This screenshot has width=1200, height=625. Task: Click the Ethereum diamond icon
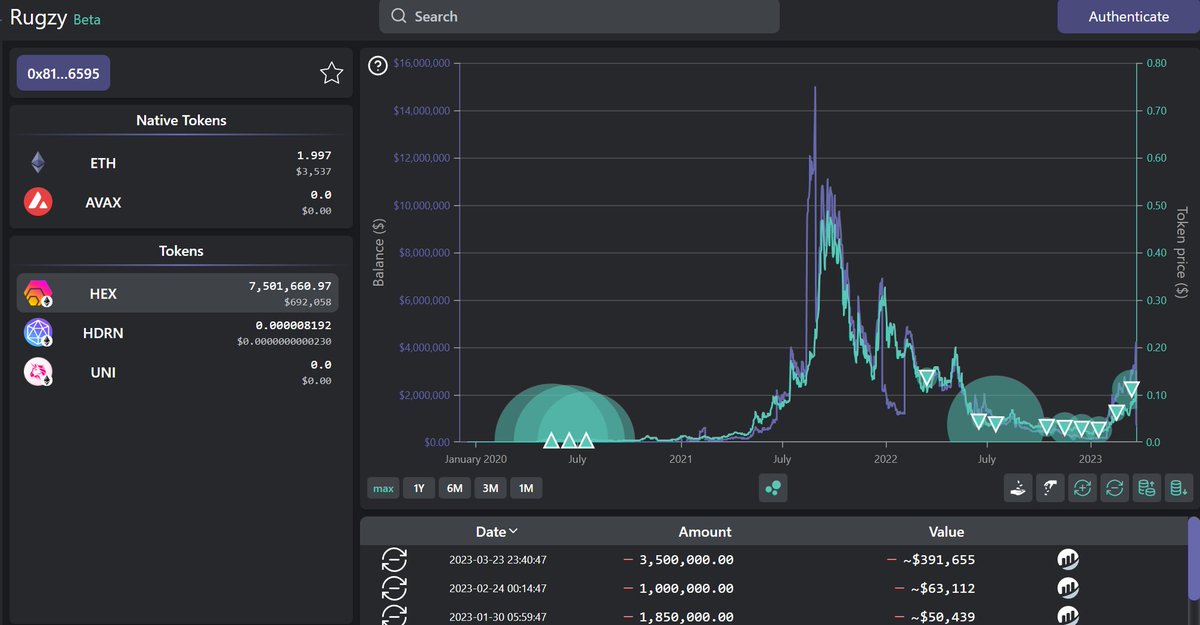38,163
